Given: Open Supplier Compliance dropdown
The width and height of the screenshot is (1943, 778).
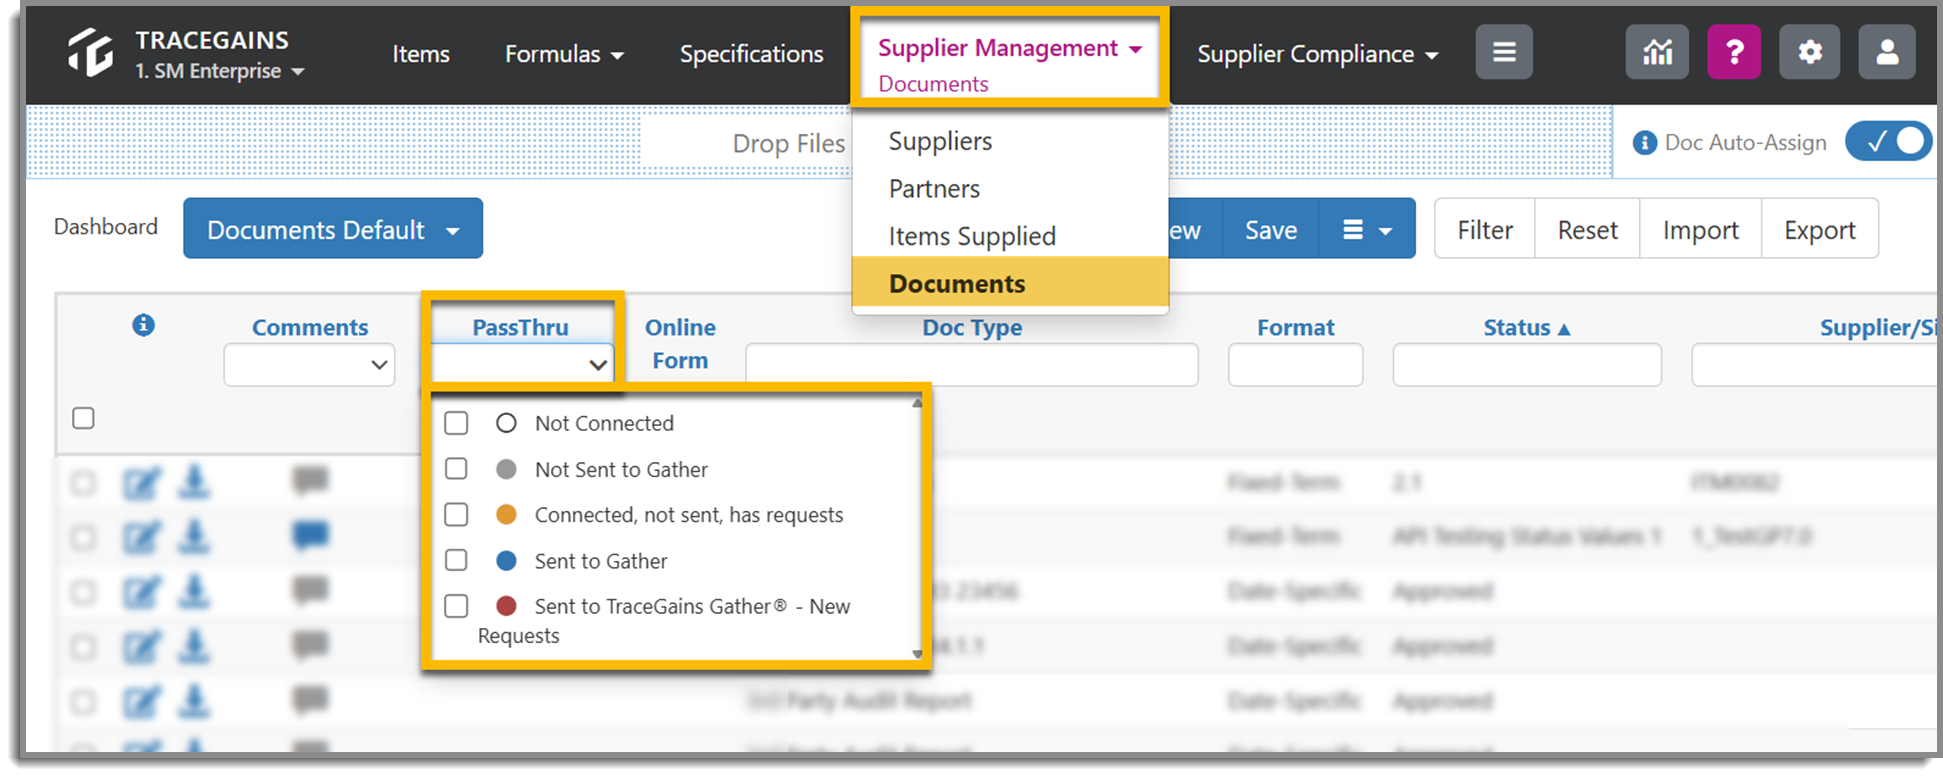Looking at the screenshot, I should [x=1318, y=54].
